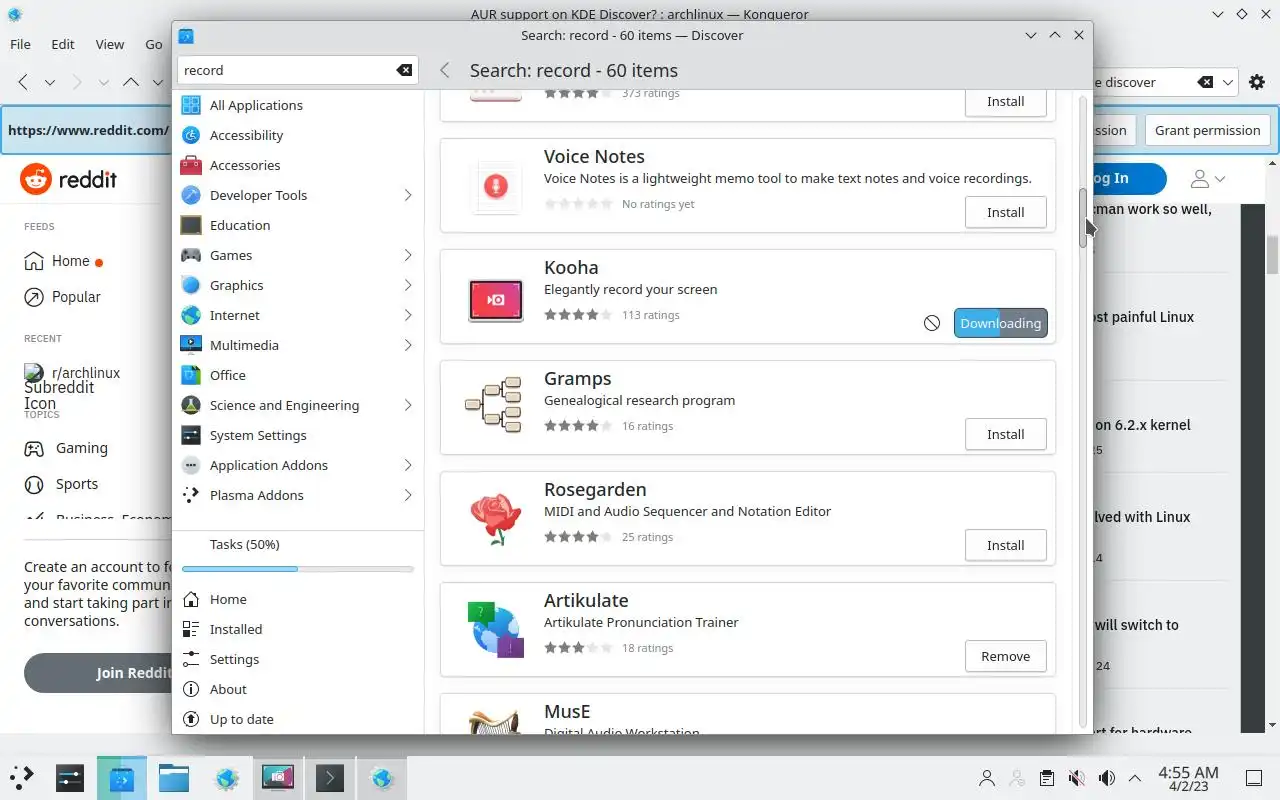Open Konsole terminal from taskbar
The height and width of the screenshot is (800, 1280).
pyautogui.click(x=330, y=777)
